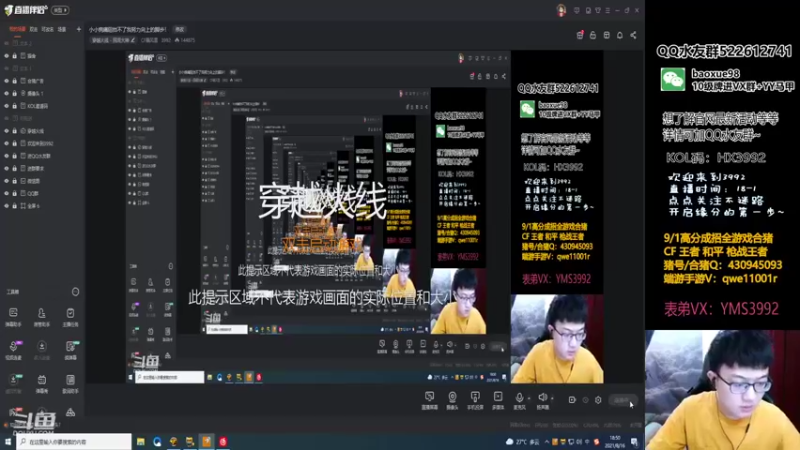Hide the QQ群 source
The height and width of the screenshot is (450, 800).
point(7,193)
